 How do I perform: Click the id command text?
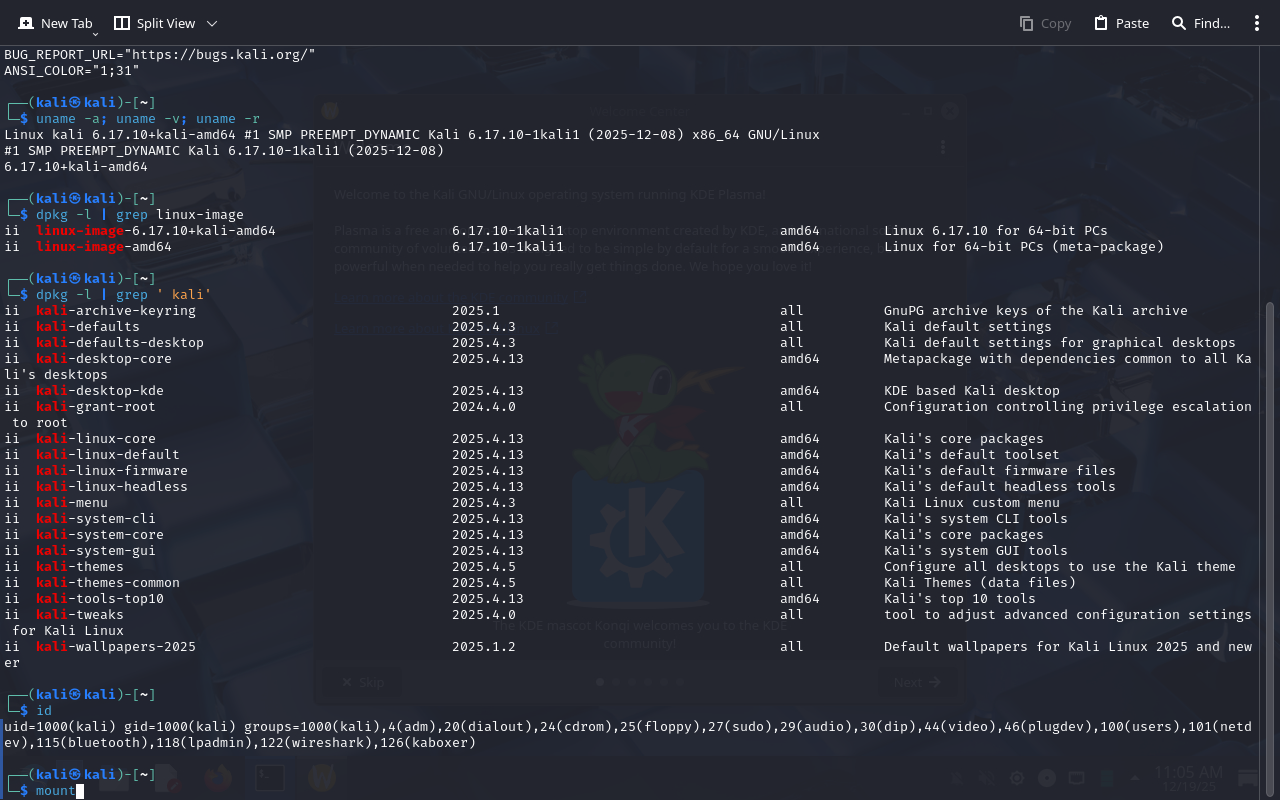[x=44, y=711]
